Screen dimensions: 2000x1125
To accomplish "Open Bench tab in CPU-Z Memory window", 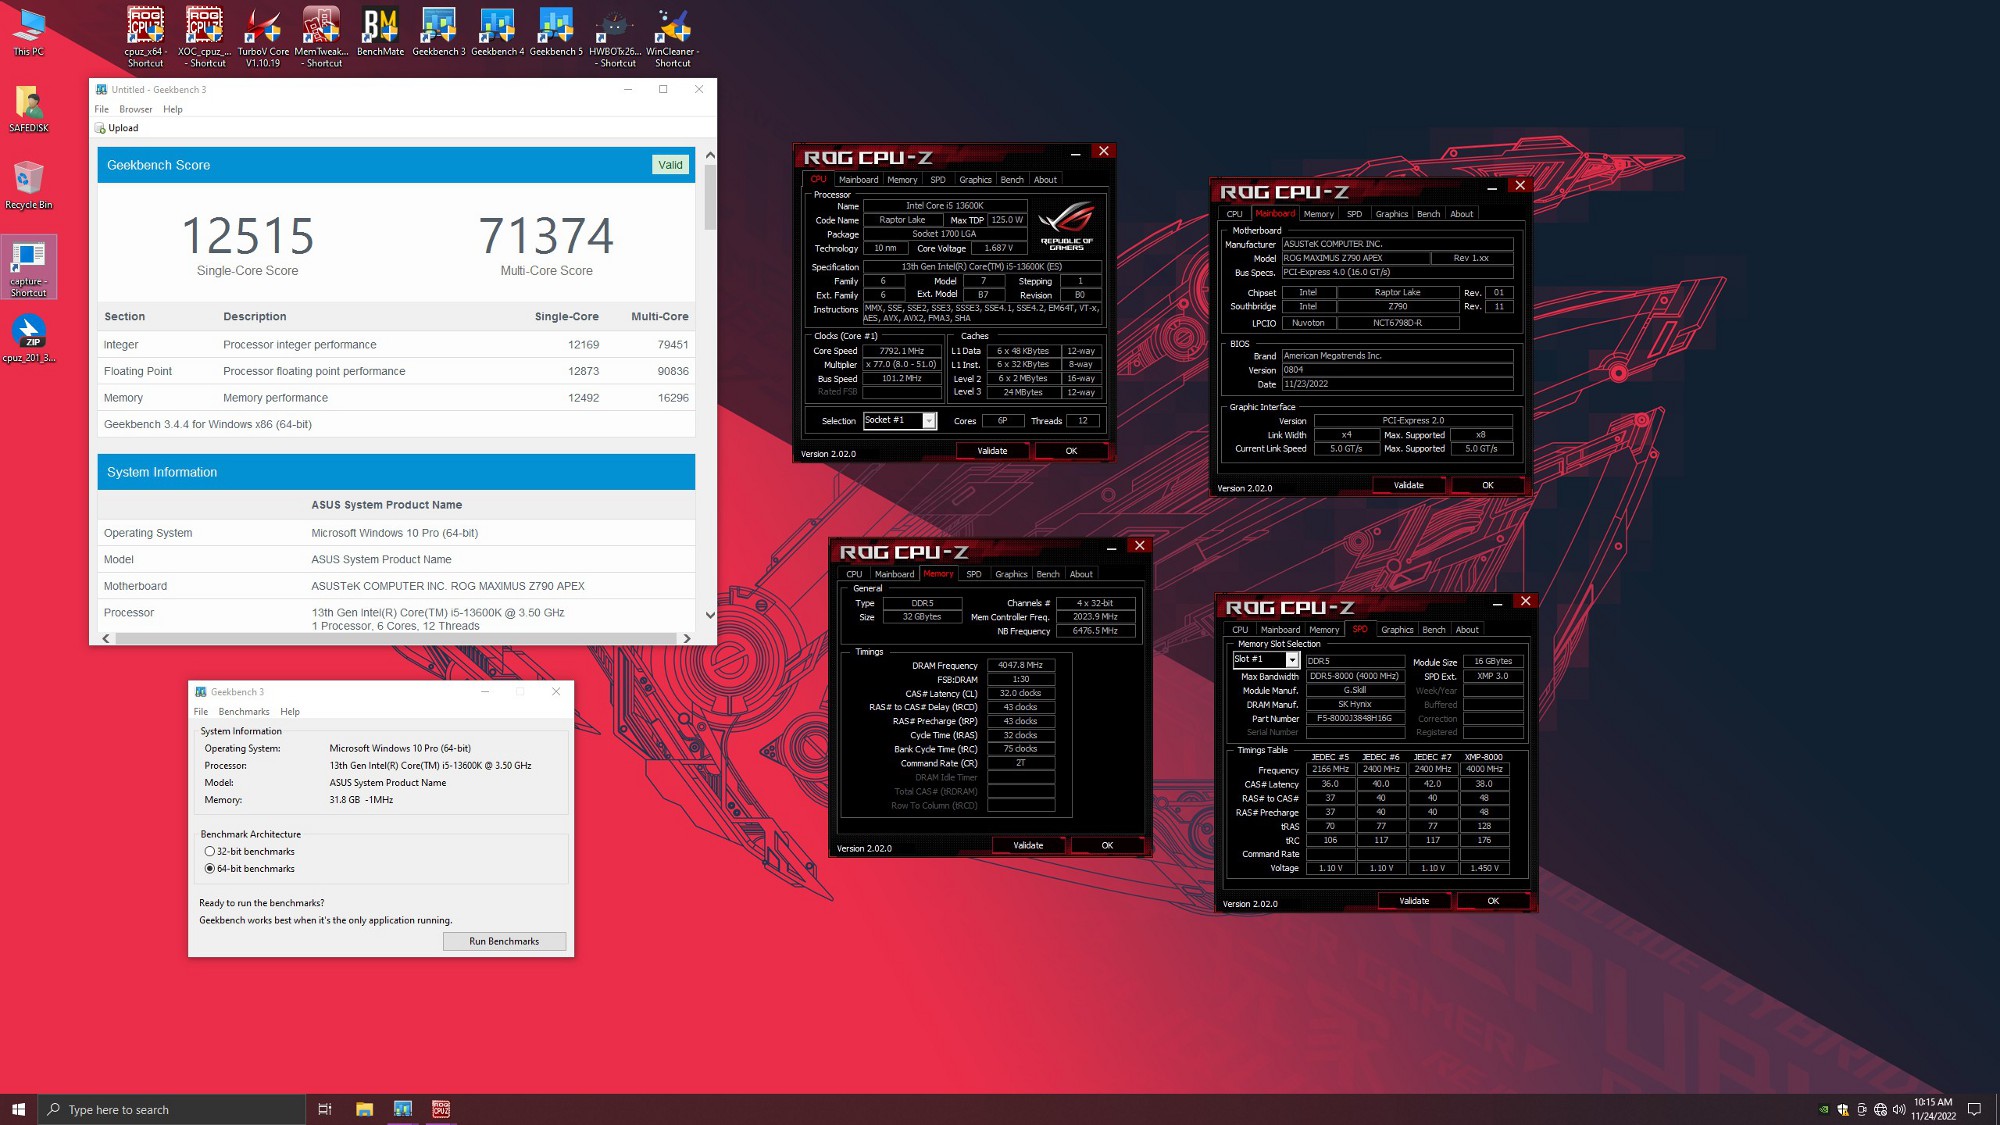I will click(1048, 574).
